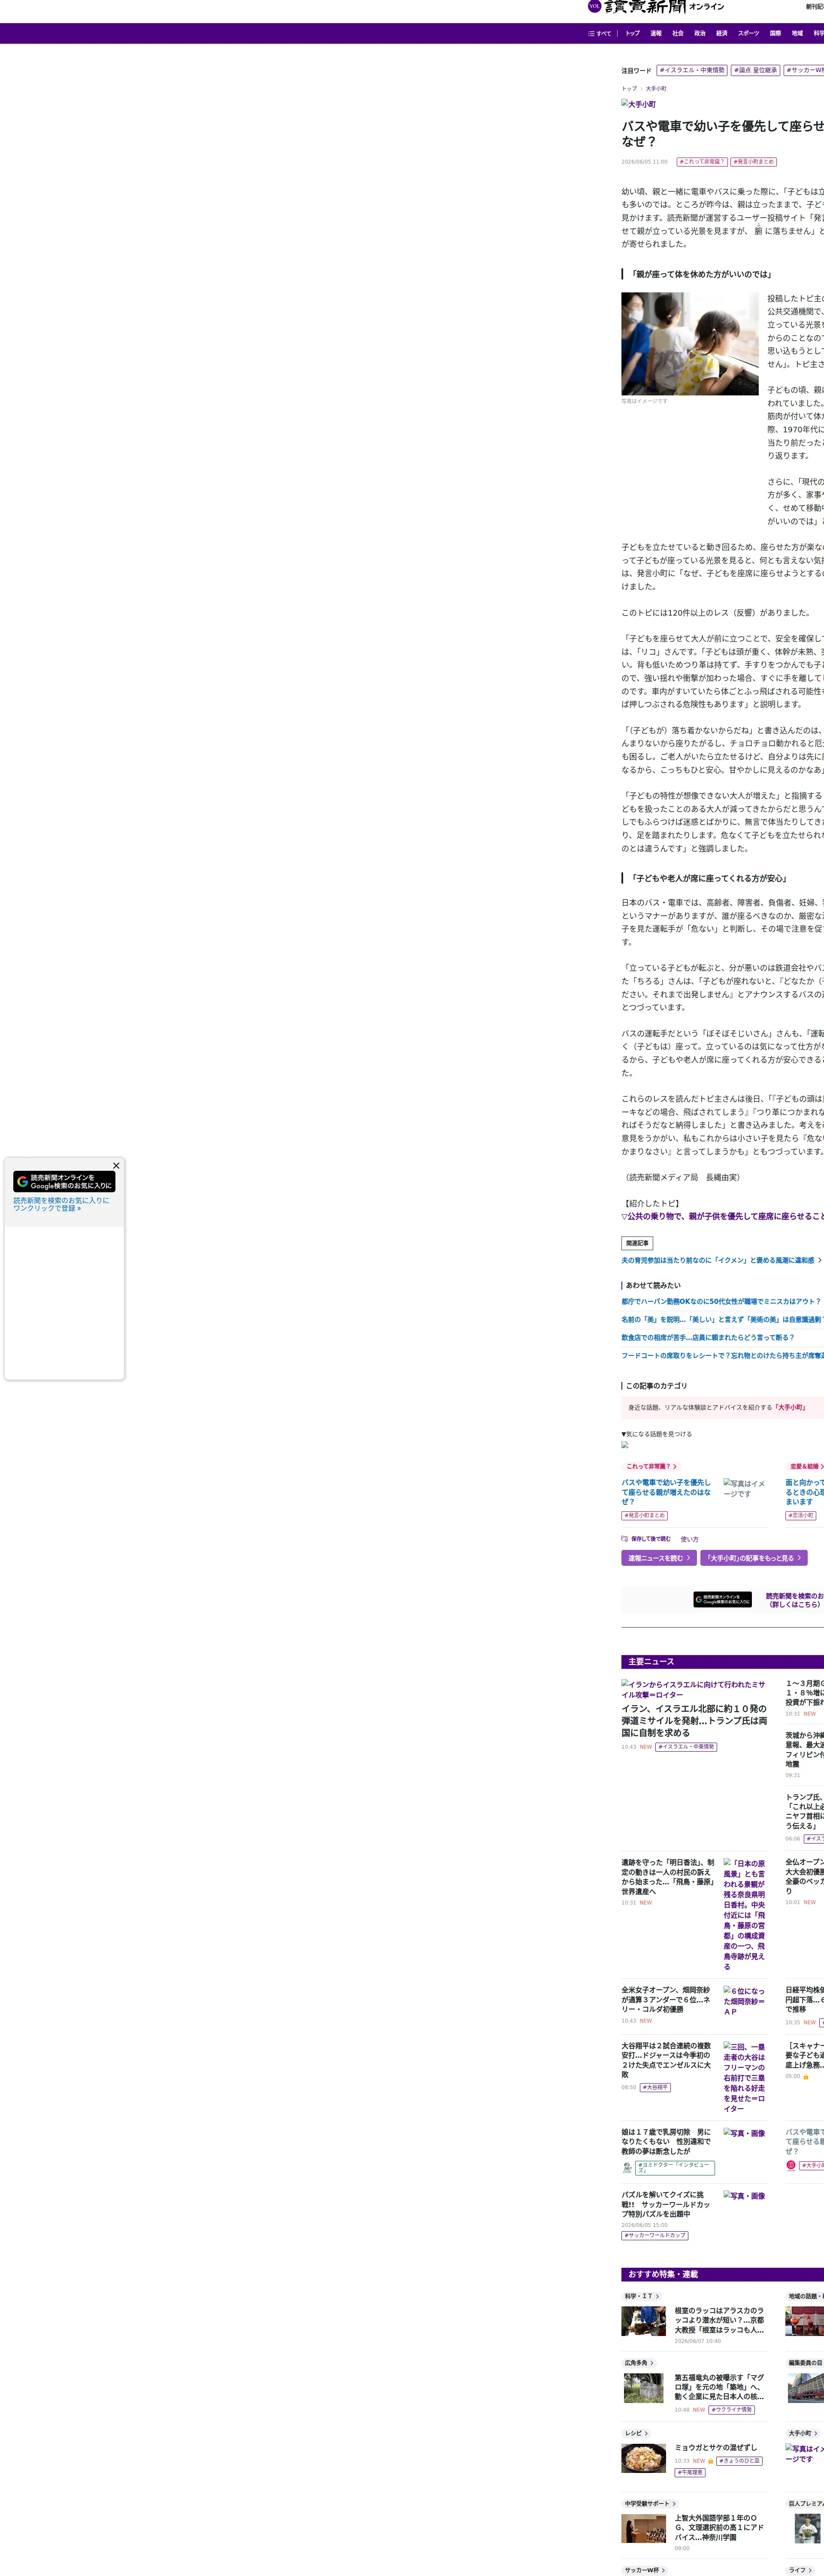Open 都庁でハーバン勤務OK related article

[721, 1302]
